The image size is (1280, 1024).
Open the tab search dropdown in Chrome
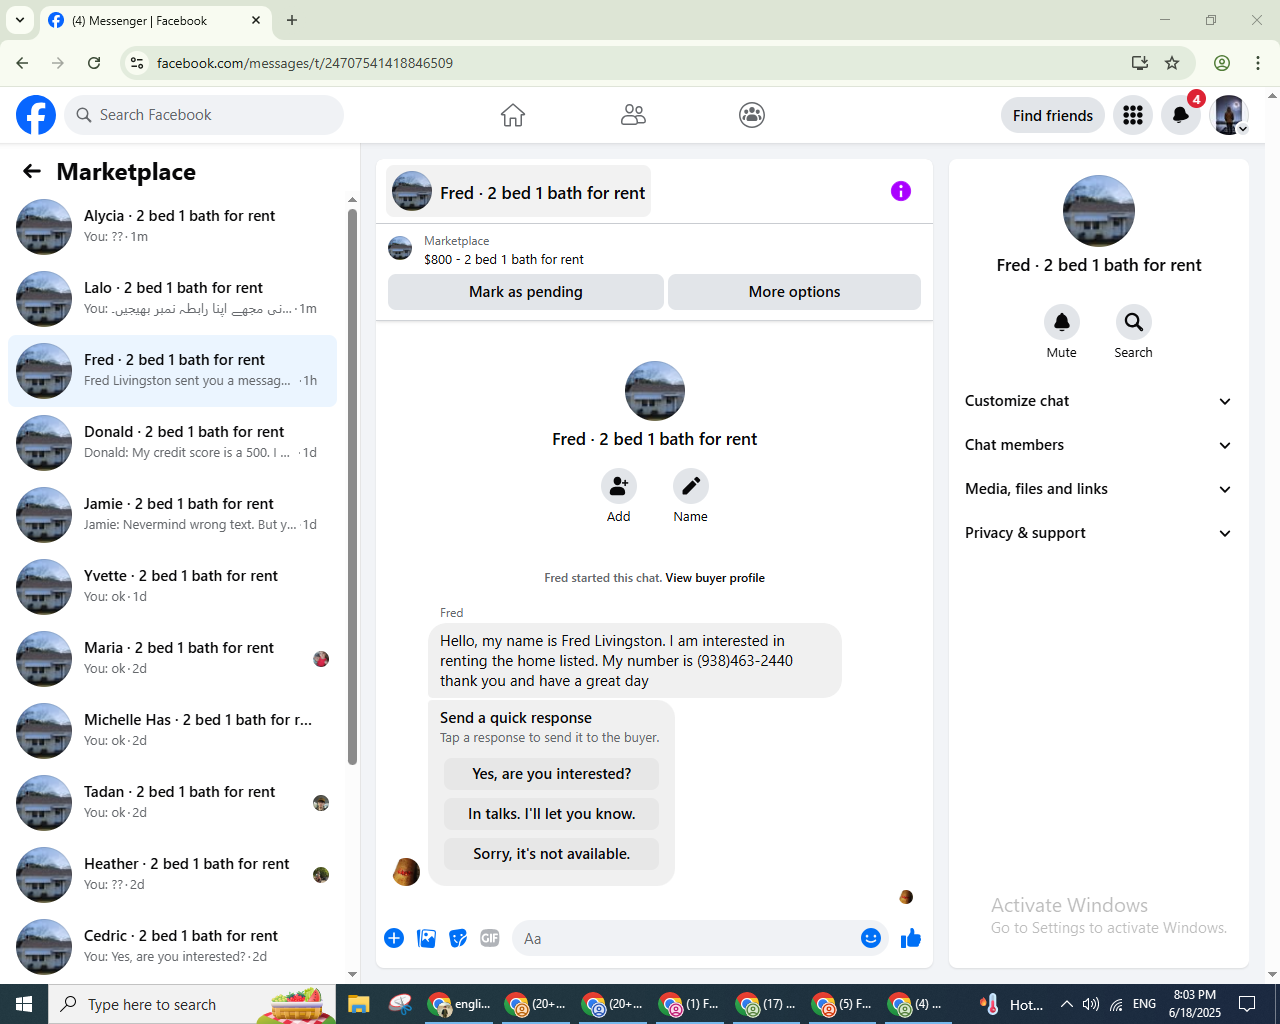[20, 20]
